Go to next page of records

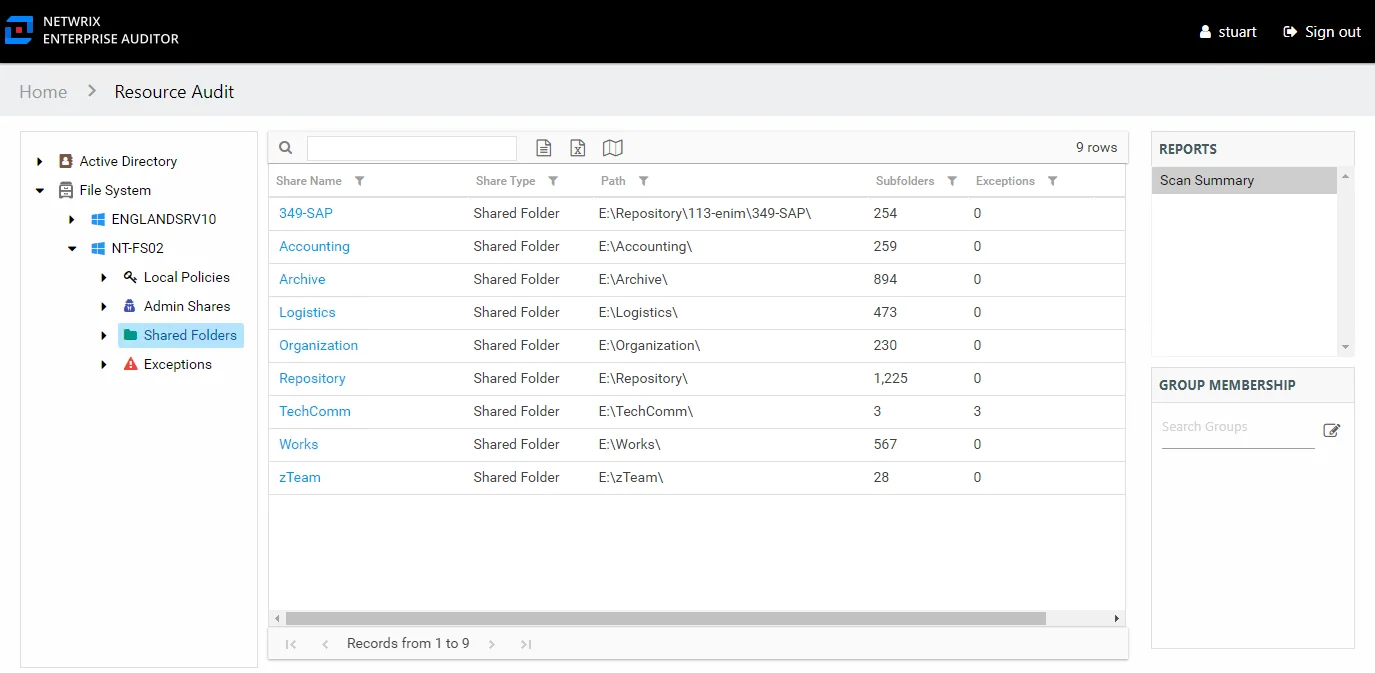pyautogui.click(x=492, y=644)
